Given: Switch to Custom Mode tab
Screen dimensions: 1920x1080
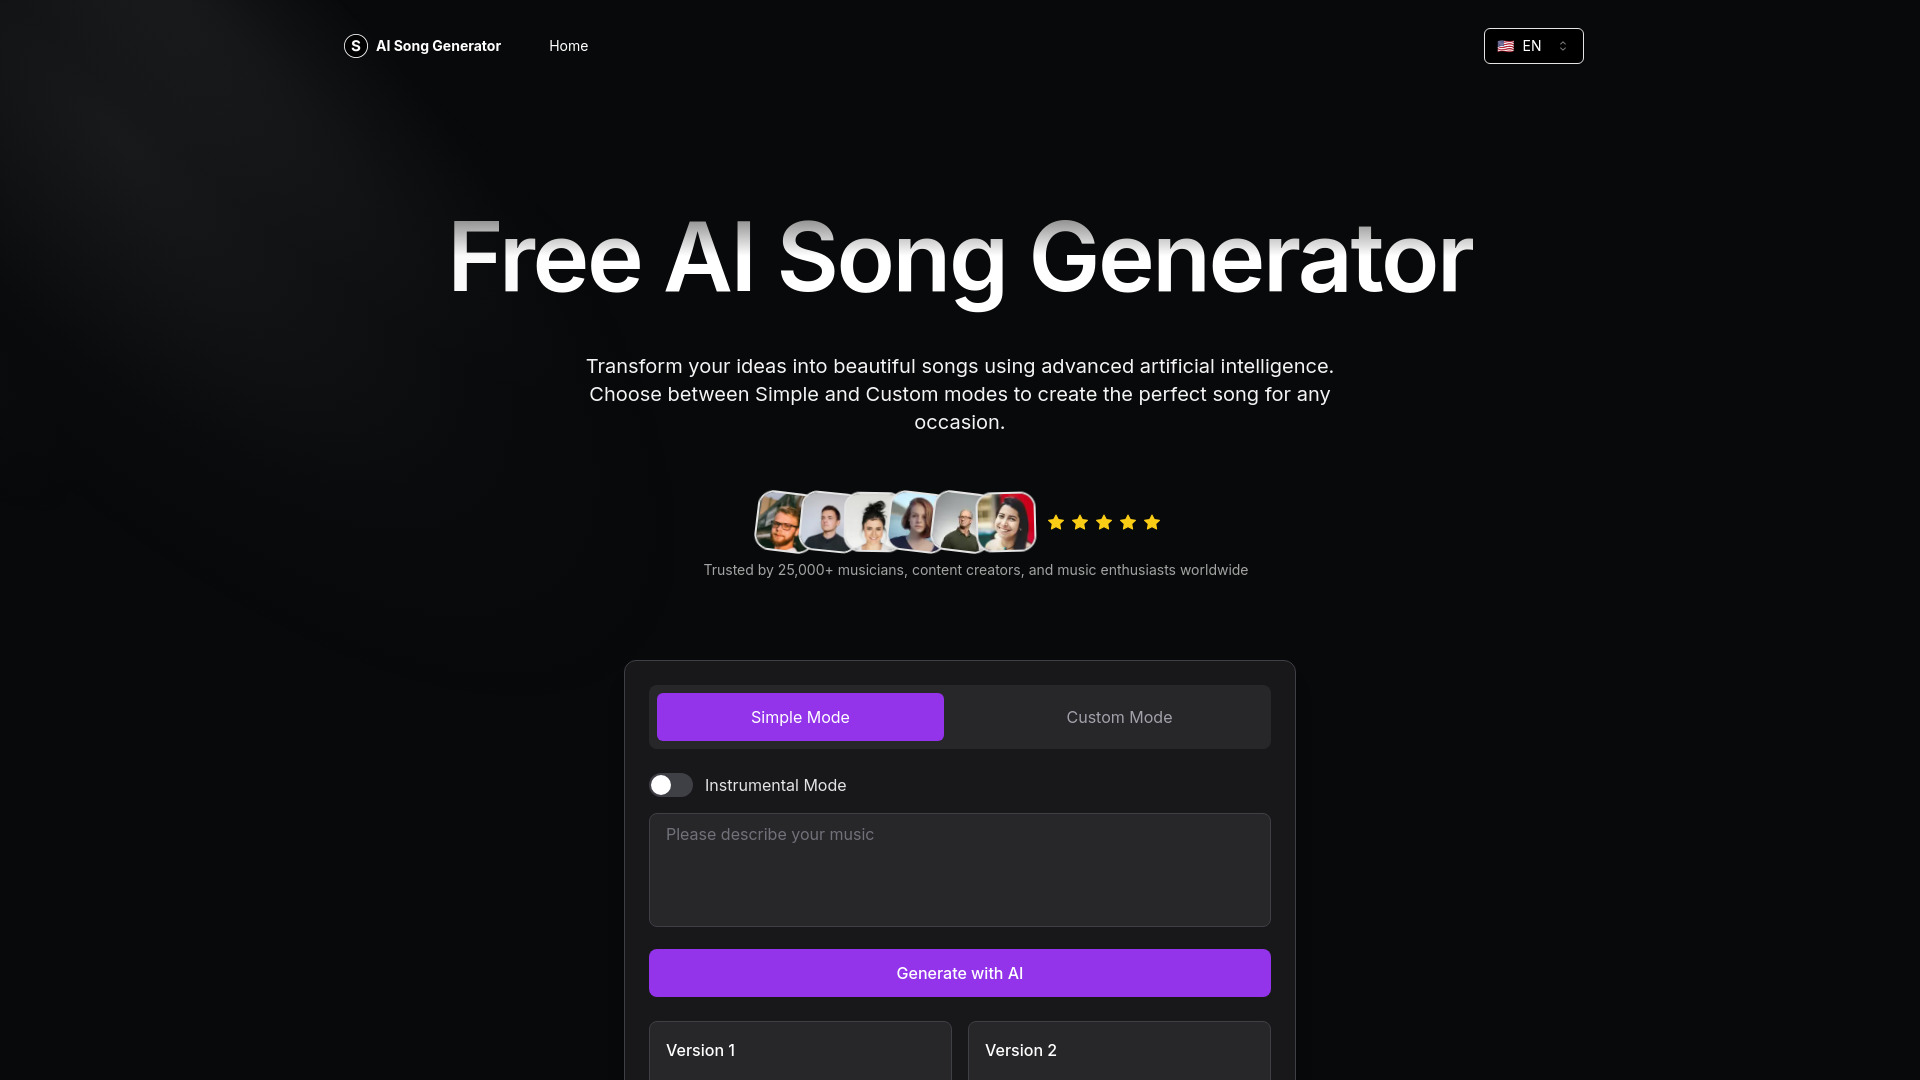Looking at the screenshot, I should [x=1118, y=716].
